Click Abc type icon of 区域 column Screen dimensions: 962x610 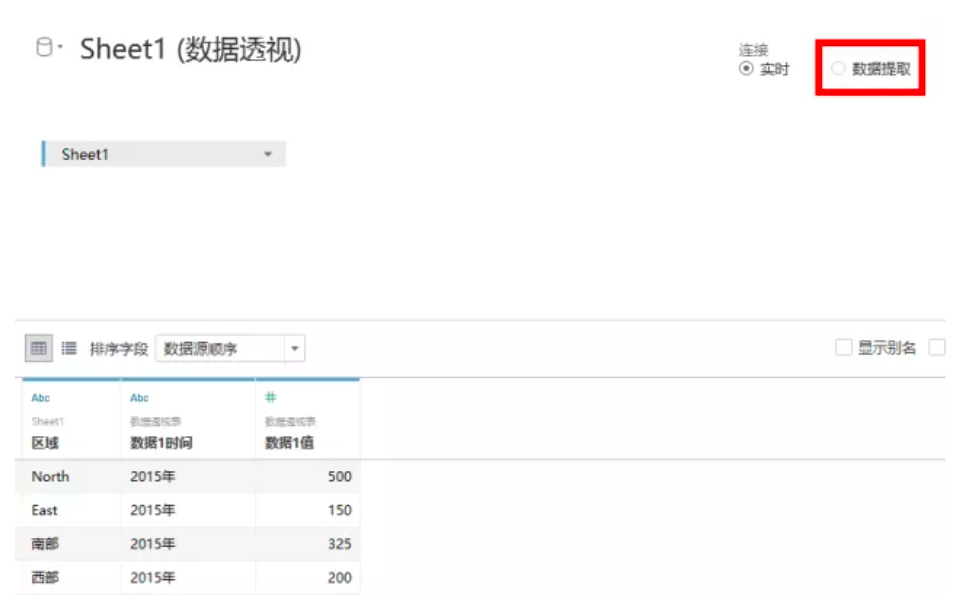pyautogui.click(x=40, y=398)
